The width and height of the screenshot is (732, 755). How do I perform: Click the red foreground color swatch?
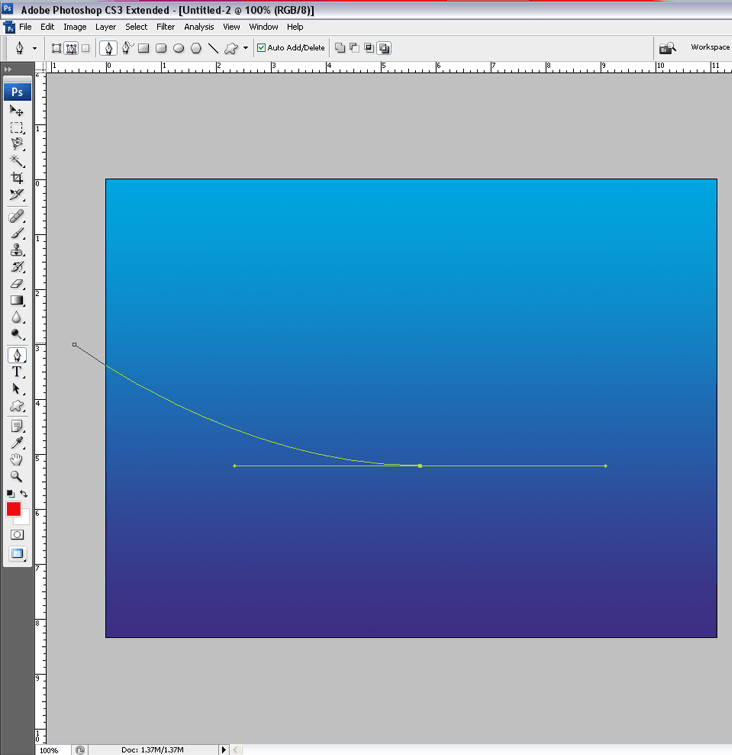point(13,509)
